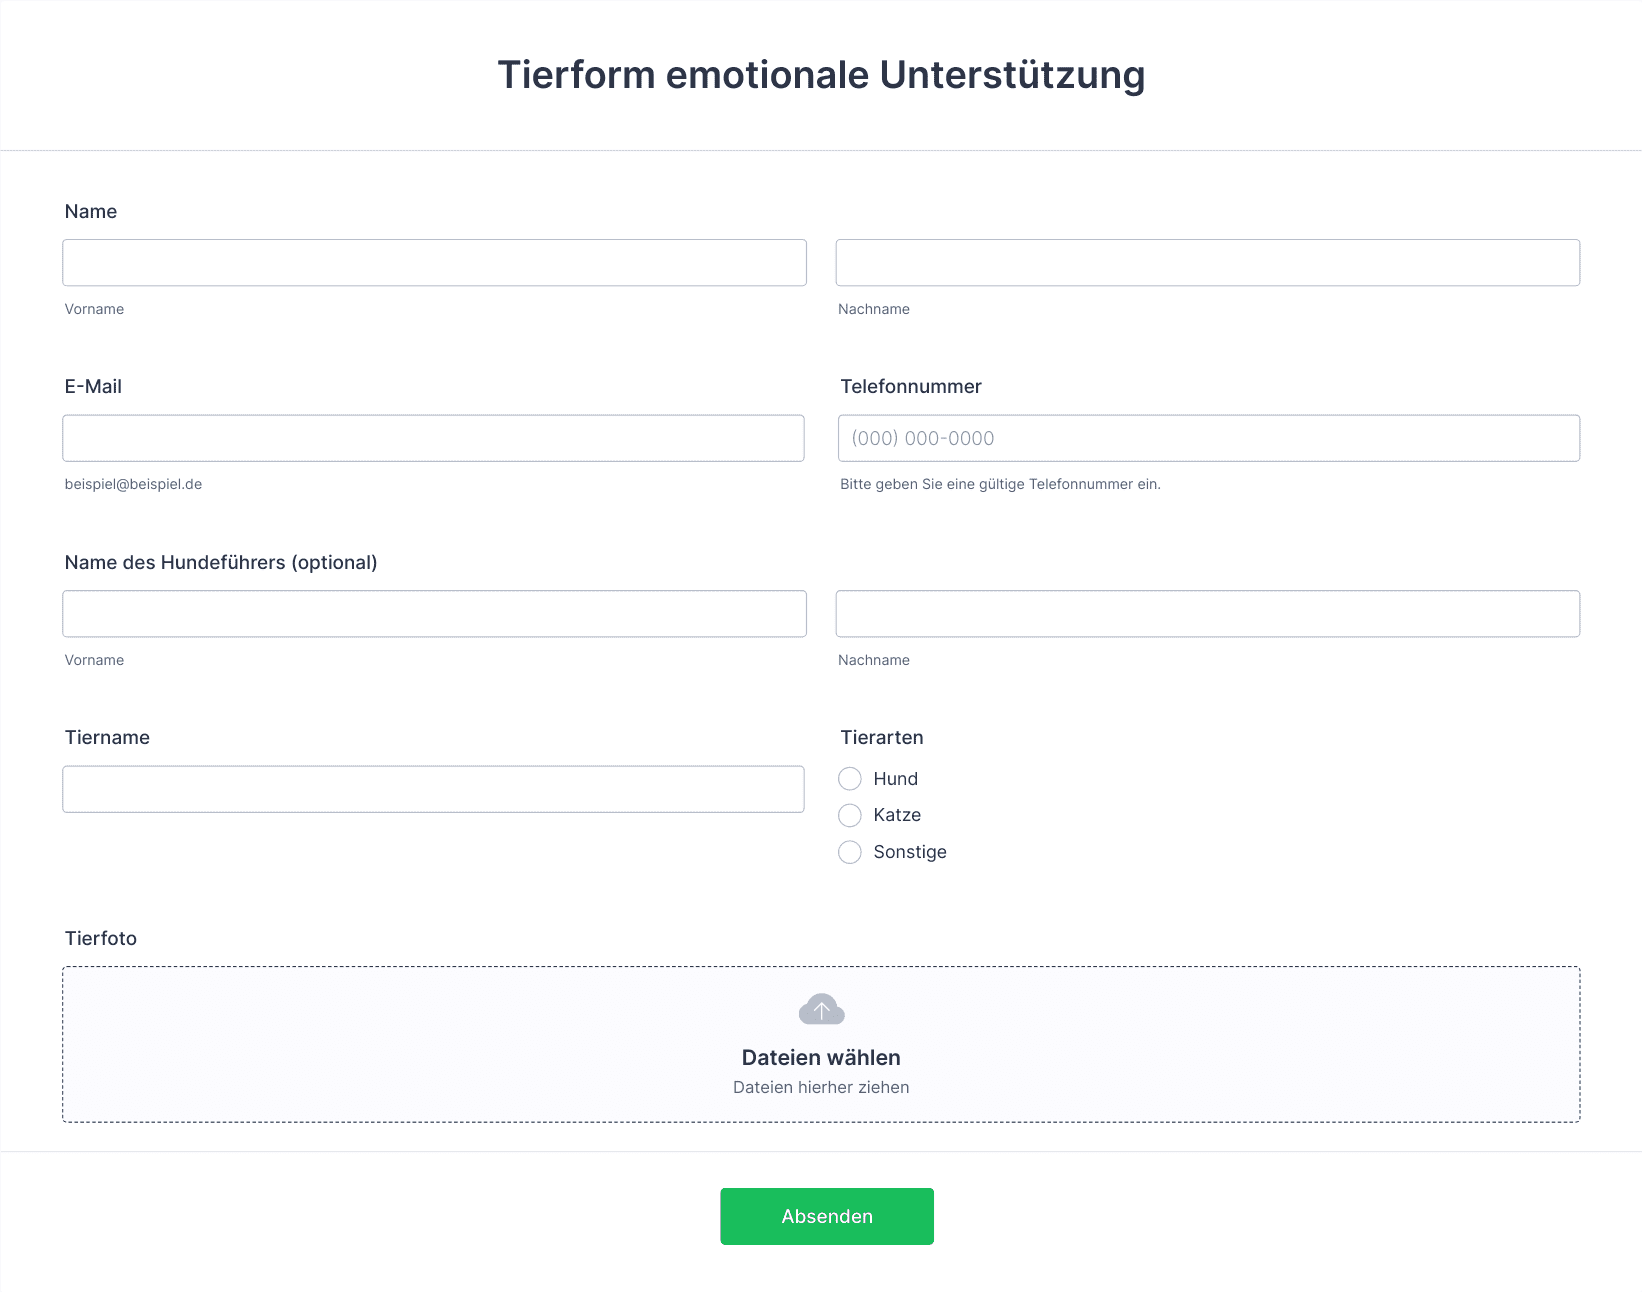Focus Hundeführer Vorname input field
This screenshot has width=1642, height=1292.
pyautogui.click(x=434, y=614)
